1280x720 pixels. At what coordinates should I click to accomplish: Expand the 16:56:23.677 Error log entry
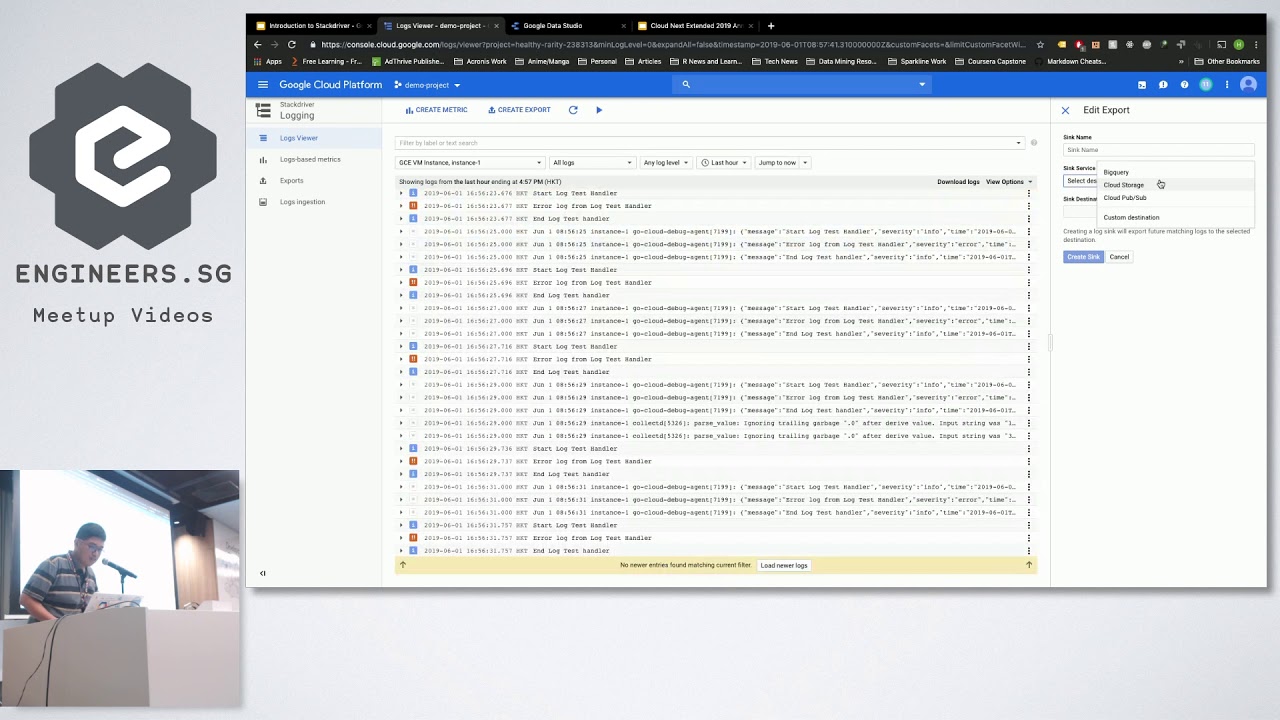click(x=402, y=206)
